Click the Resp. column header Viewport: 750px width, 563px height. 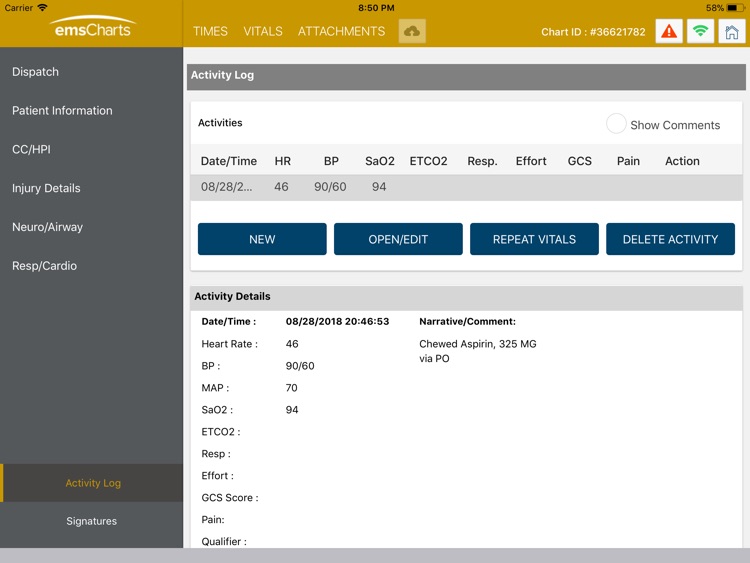tap(482, 161)
